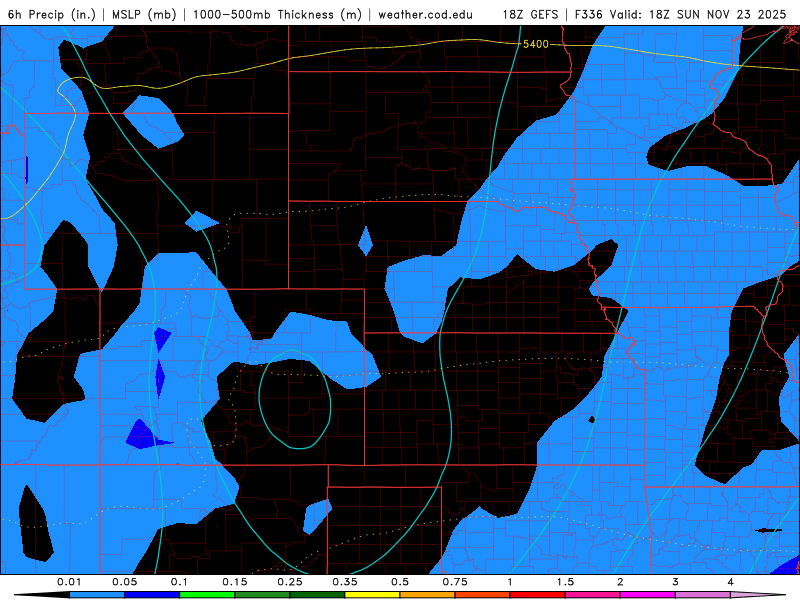Click the "1000-500mb Thickness (m)" label
This screenshot has width=800, height=600.
(x=277, y=14)
